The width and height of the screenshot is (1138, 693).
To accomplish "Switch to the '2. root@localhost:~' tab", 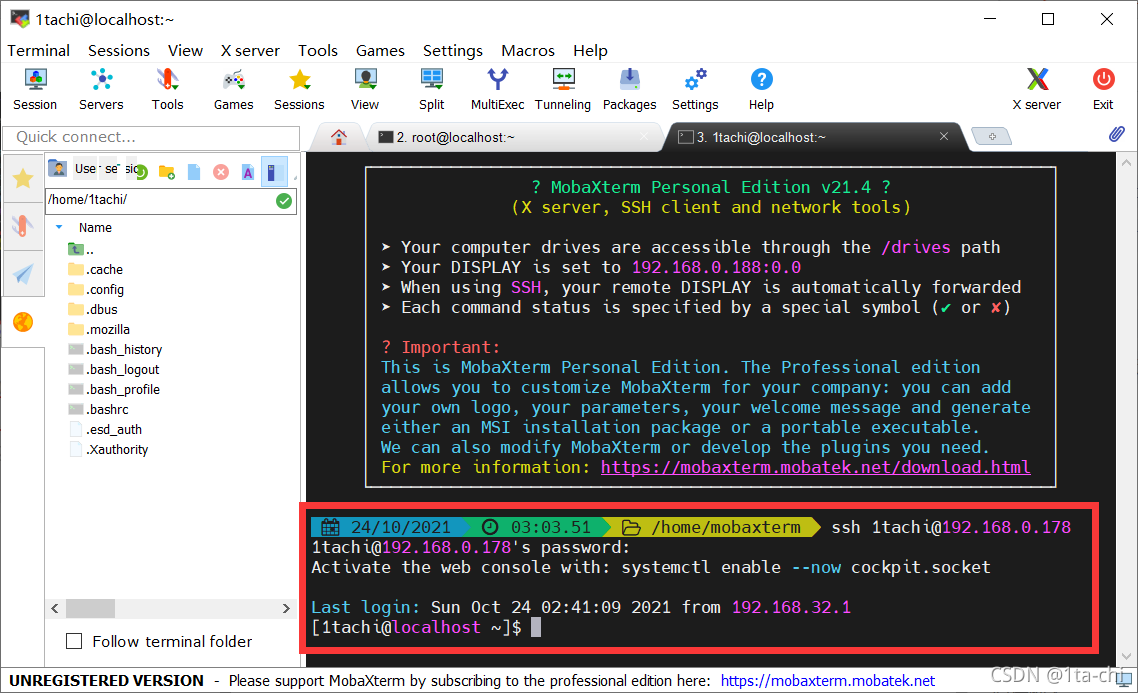I will tap(512, 137).
